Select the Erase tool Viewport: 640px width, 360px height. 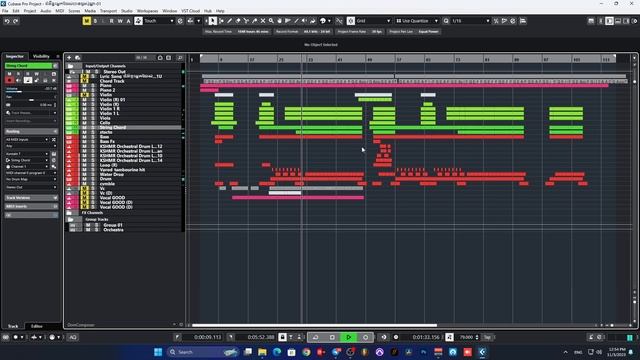238,21
